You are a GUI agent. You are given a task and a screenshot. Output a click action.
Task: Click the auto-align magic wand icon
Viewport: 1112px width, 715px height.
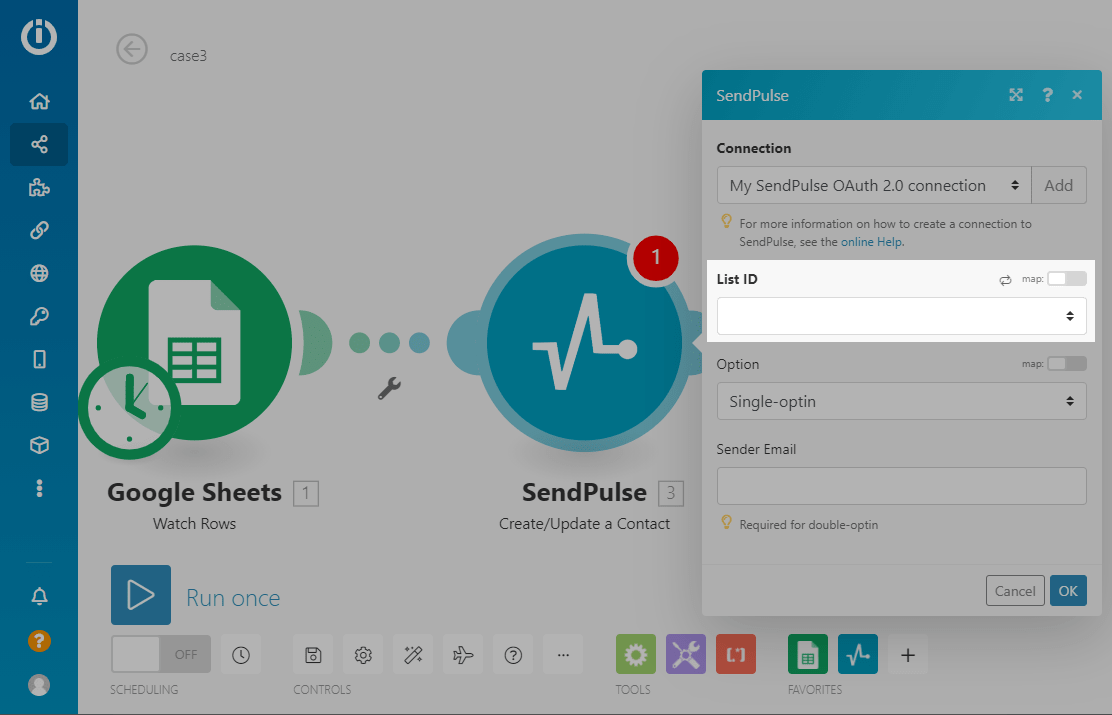coord(413,655)
